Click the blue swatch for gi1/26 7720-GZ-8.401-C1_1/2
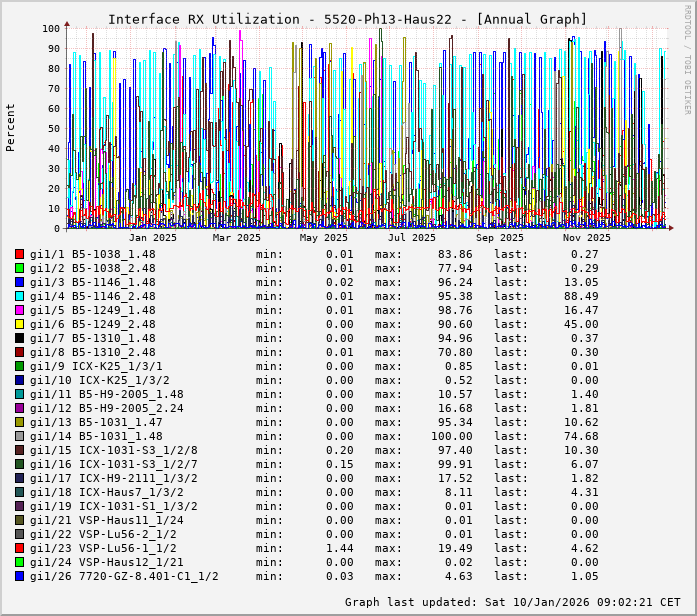The width and height of the screenshot is (697, 616). coord(20,576)
